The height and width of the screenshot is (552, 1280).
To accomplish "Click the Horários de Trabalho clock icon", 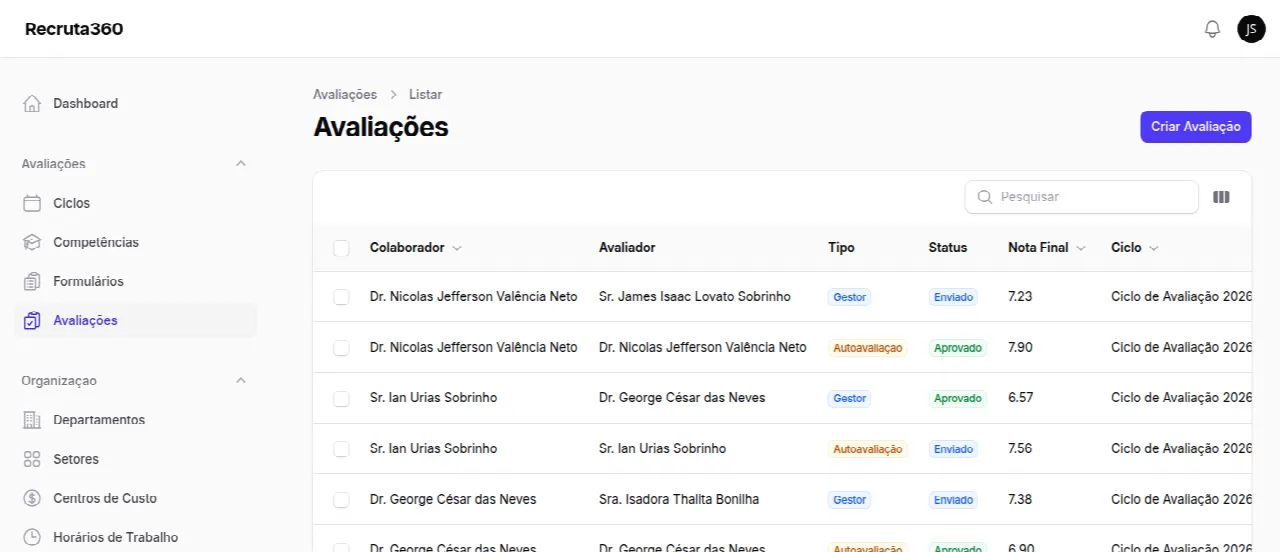I will pos(32,537).
